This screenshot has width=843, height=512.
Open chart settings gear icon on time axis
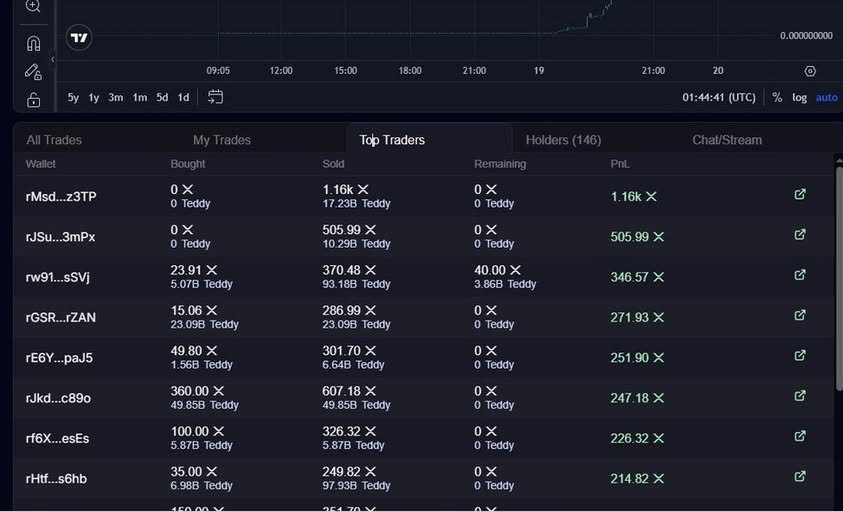(810, 71)
